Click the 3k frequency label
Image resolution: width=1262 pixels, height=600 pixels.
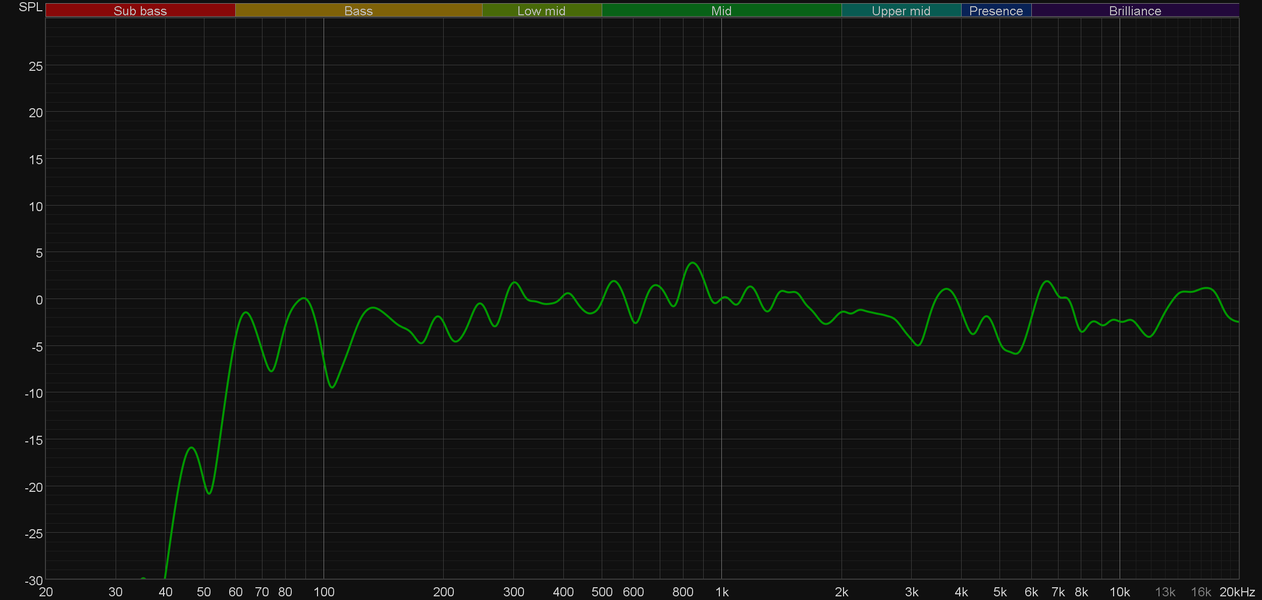pos(911,592)
